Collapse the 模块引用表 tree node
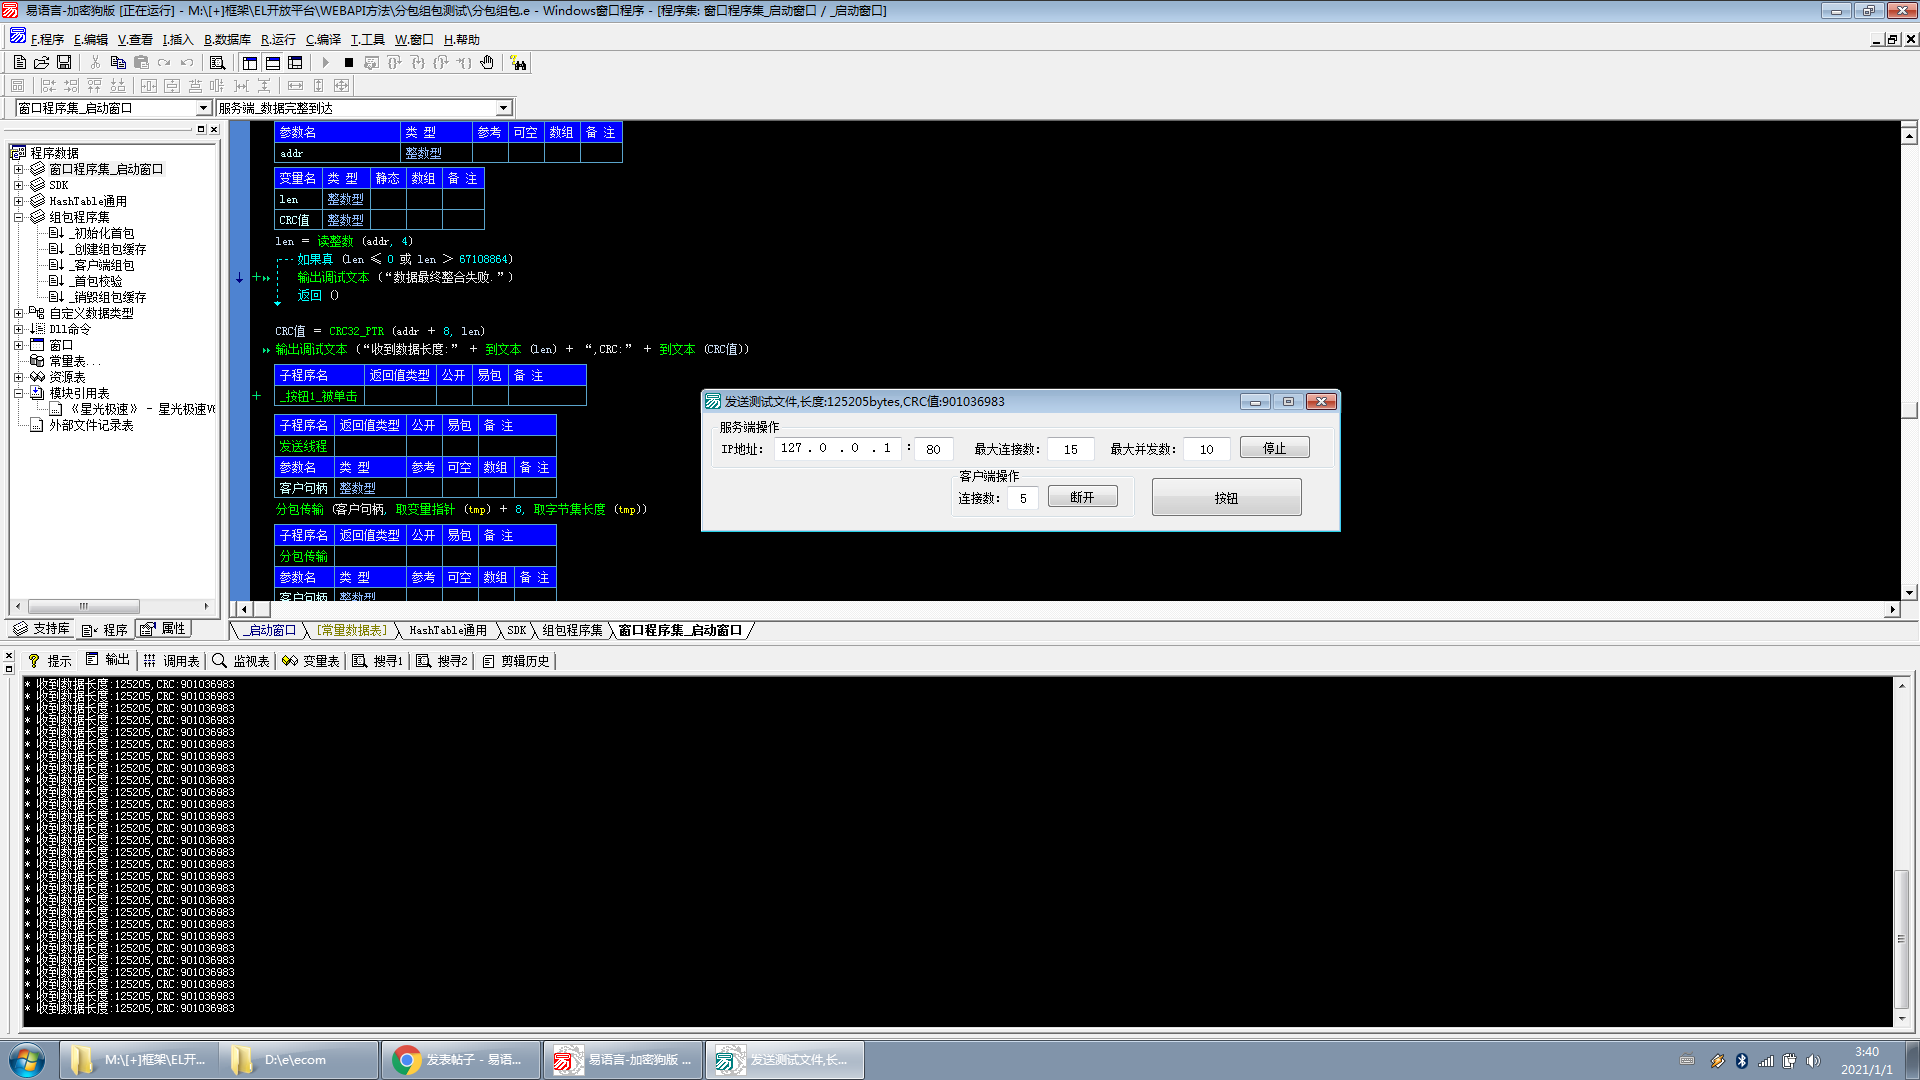The height and width of the screenshot is (1080, 1920). [x=18, y=393]
